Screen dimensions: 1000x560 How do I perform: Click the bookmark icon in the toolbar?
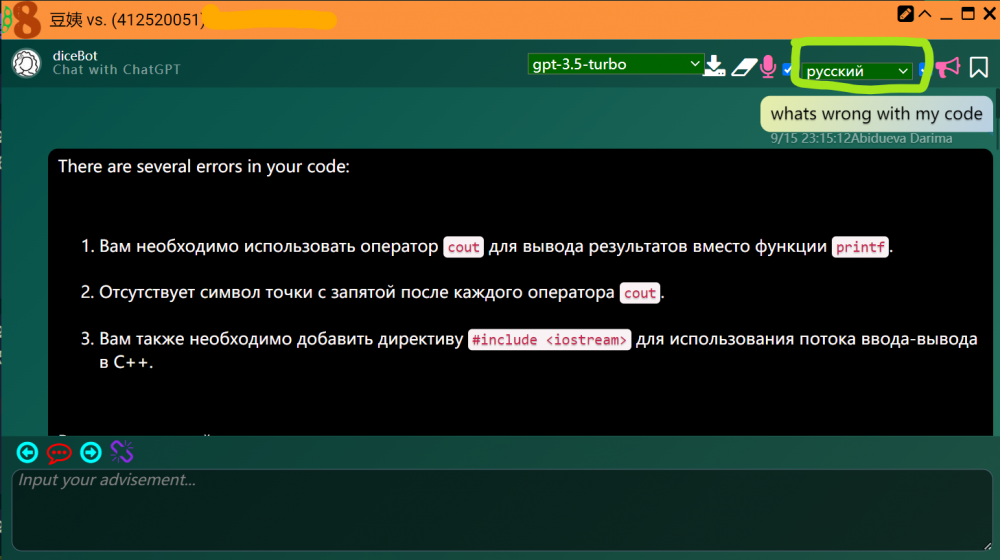point(978,67)
